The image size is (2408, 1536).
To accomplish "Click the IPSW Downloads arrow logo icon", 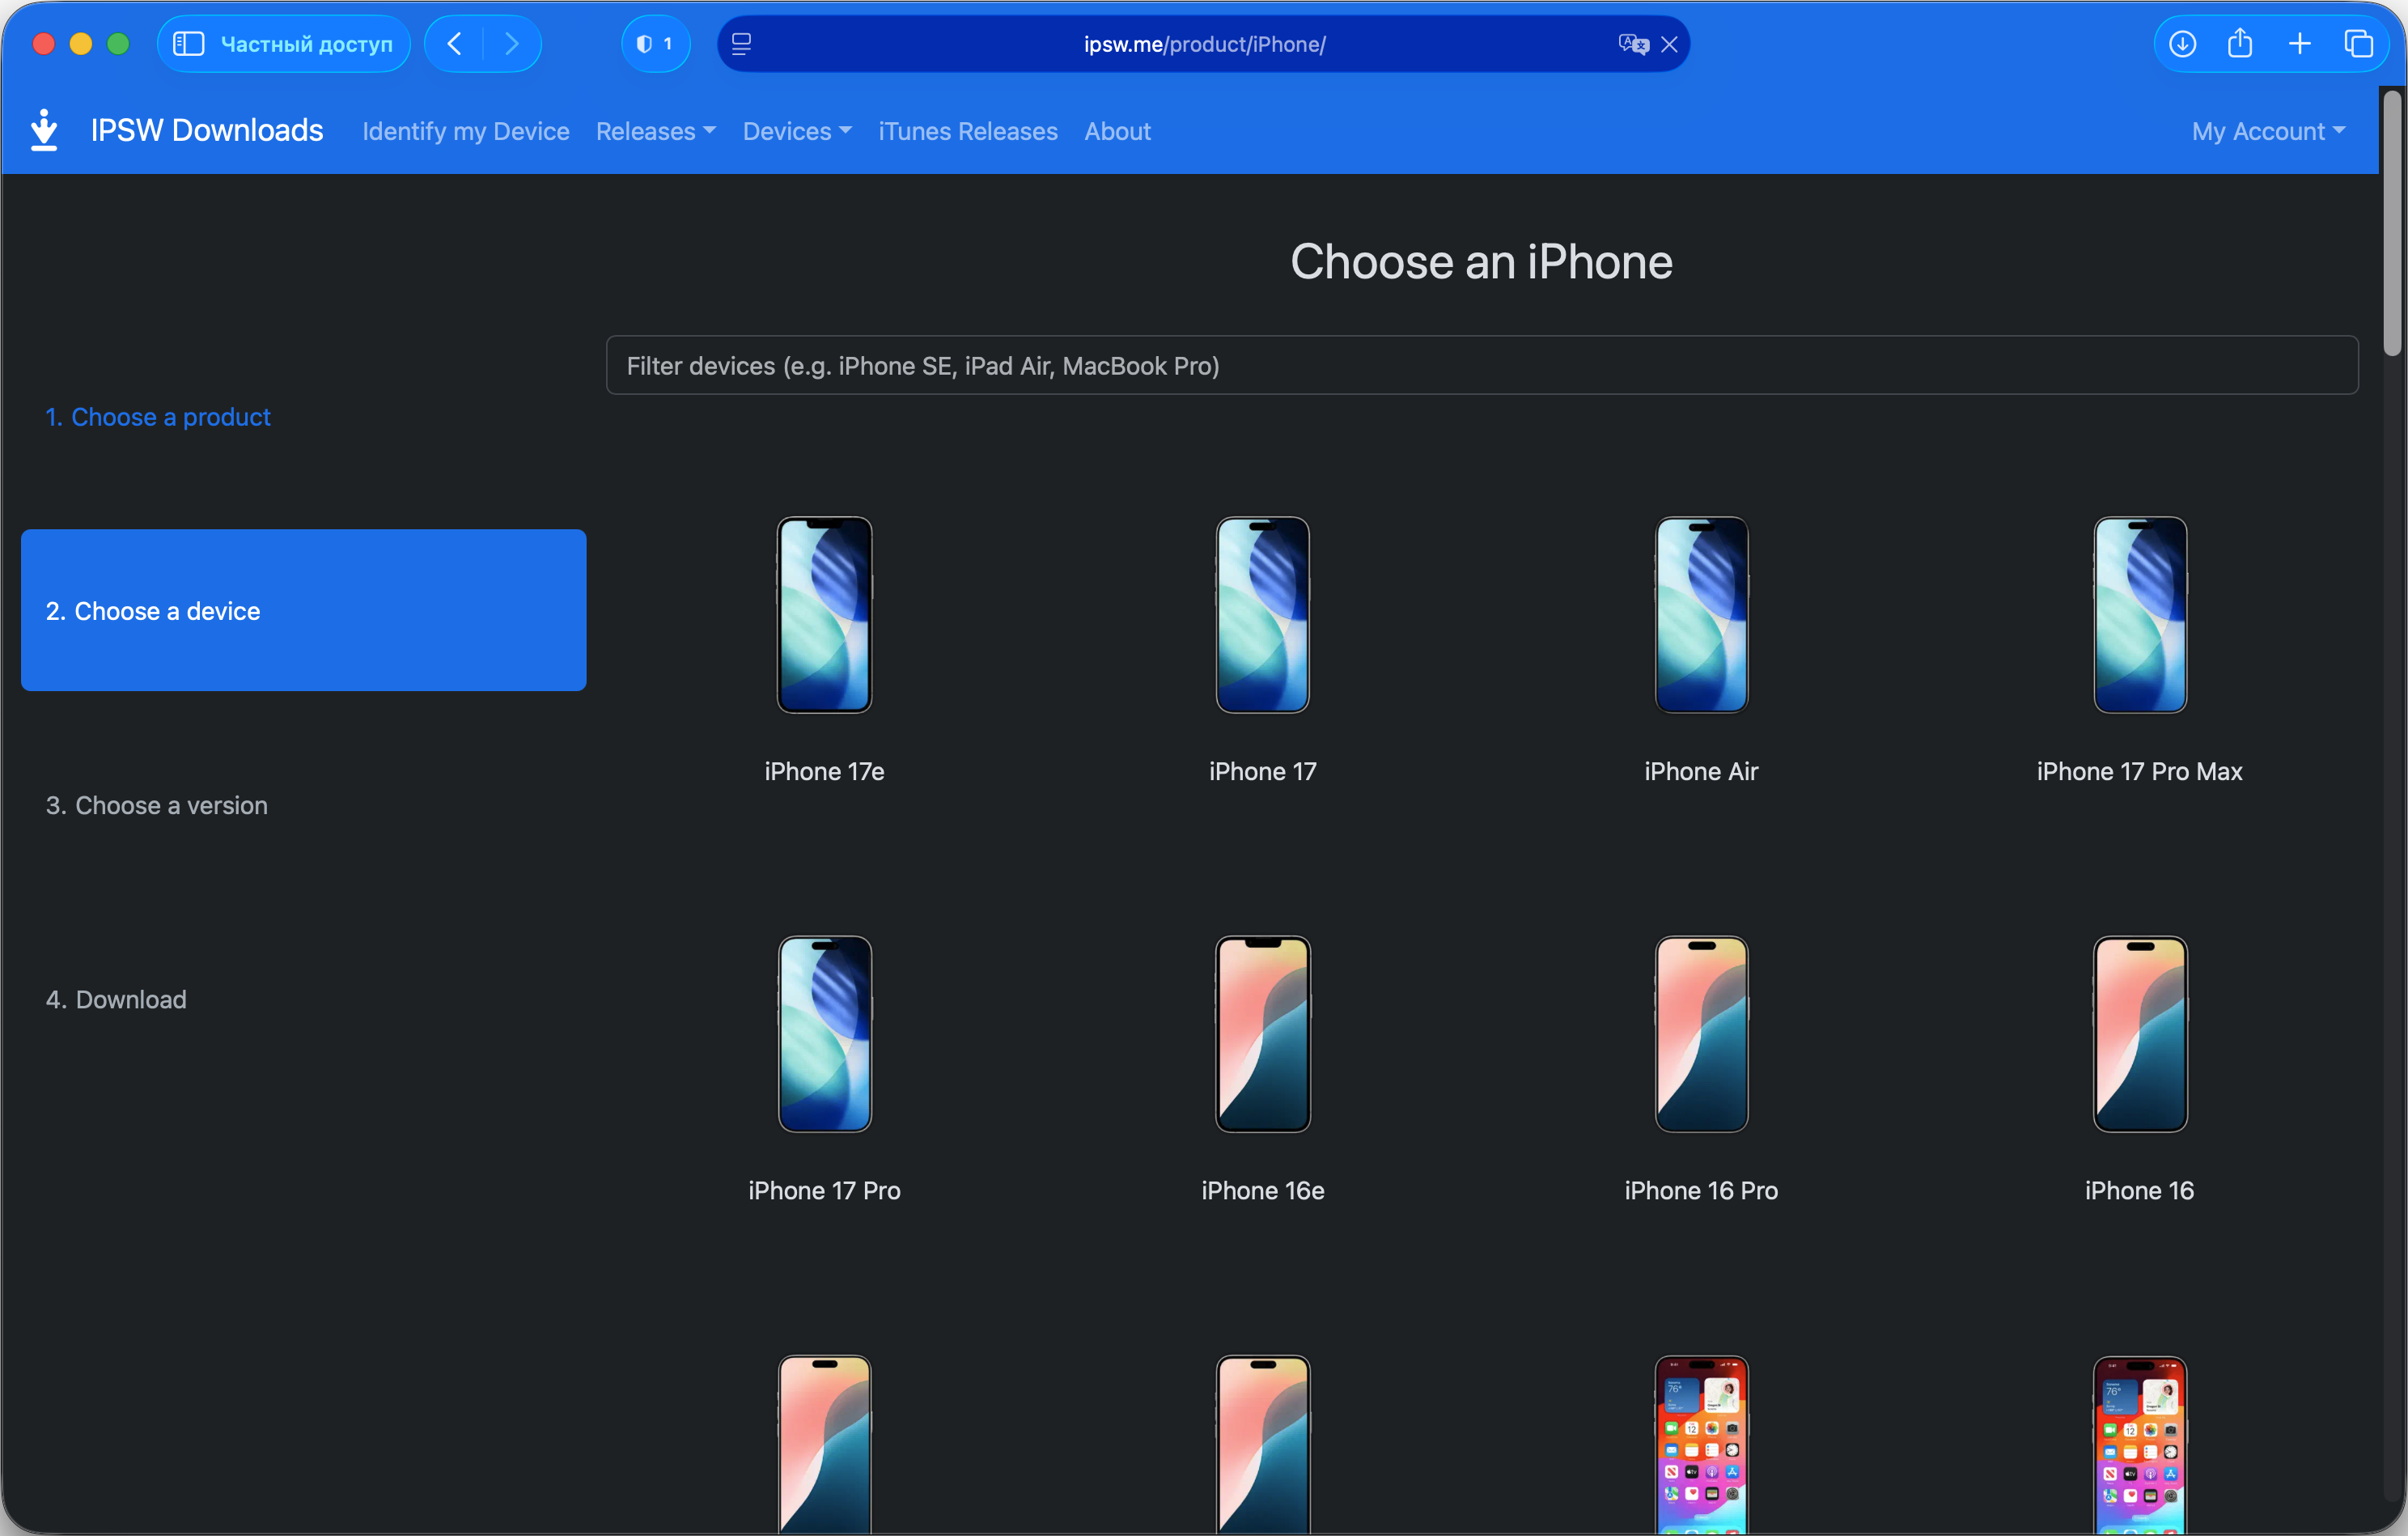I will 44,130.
